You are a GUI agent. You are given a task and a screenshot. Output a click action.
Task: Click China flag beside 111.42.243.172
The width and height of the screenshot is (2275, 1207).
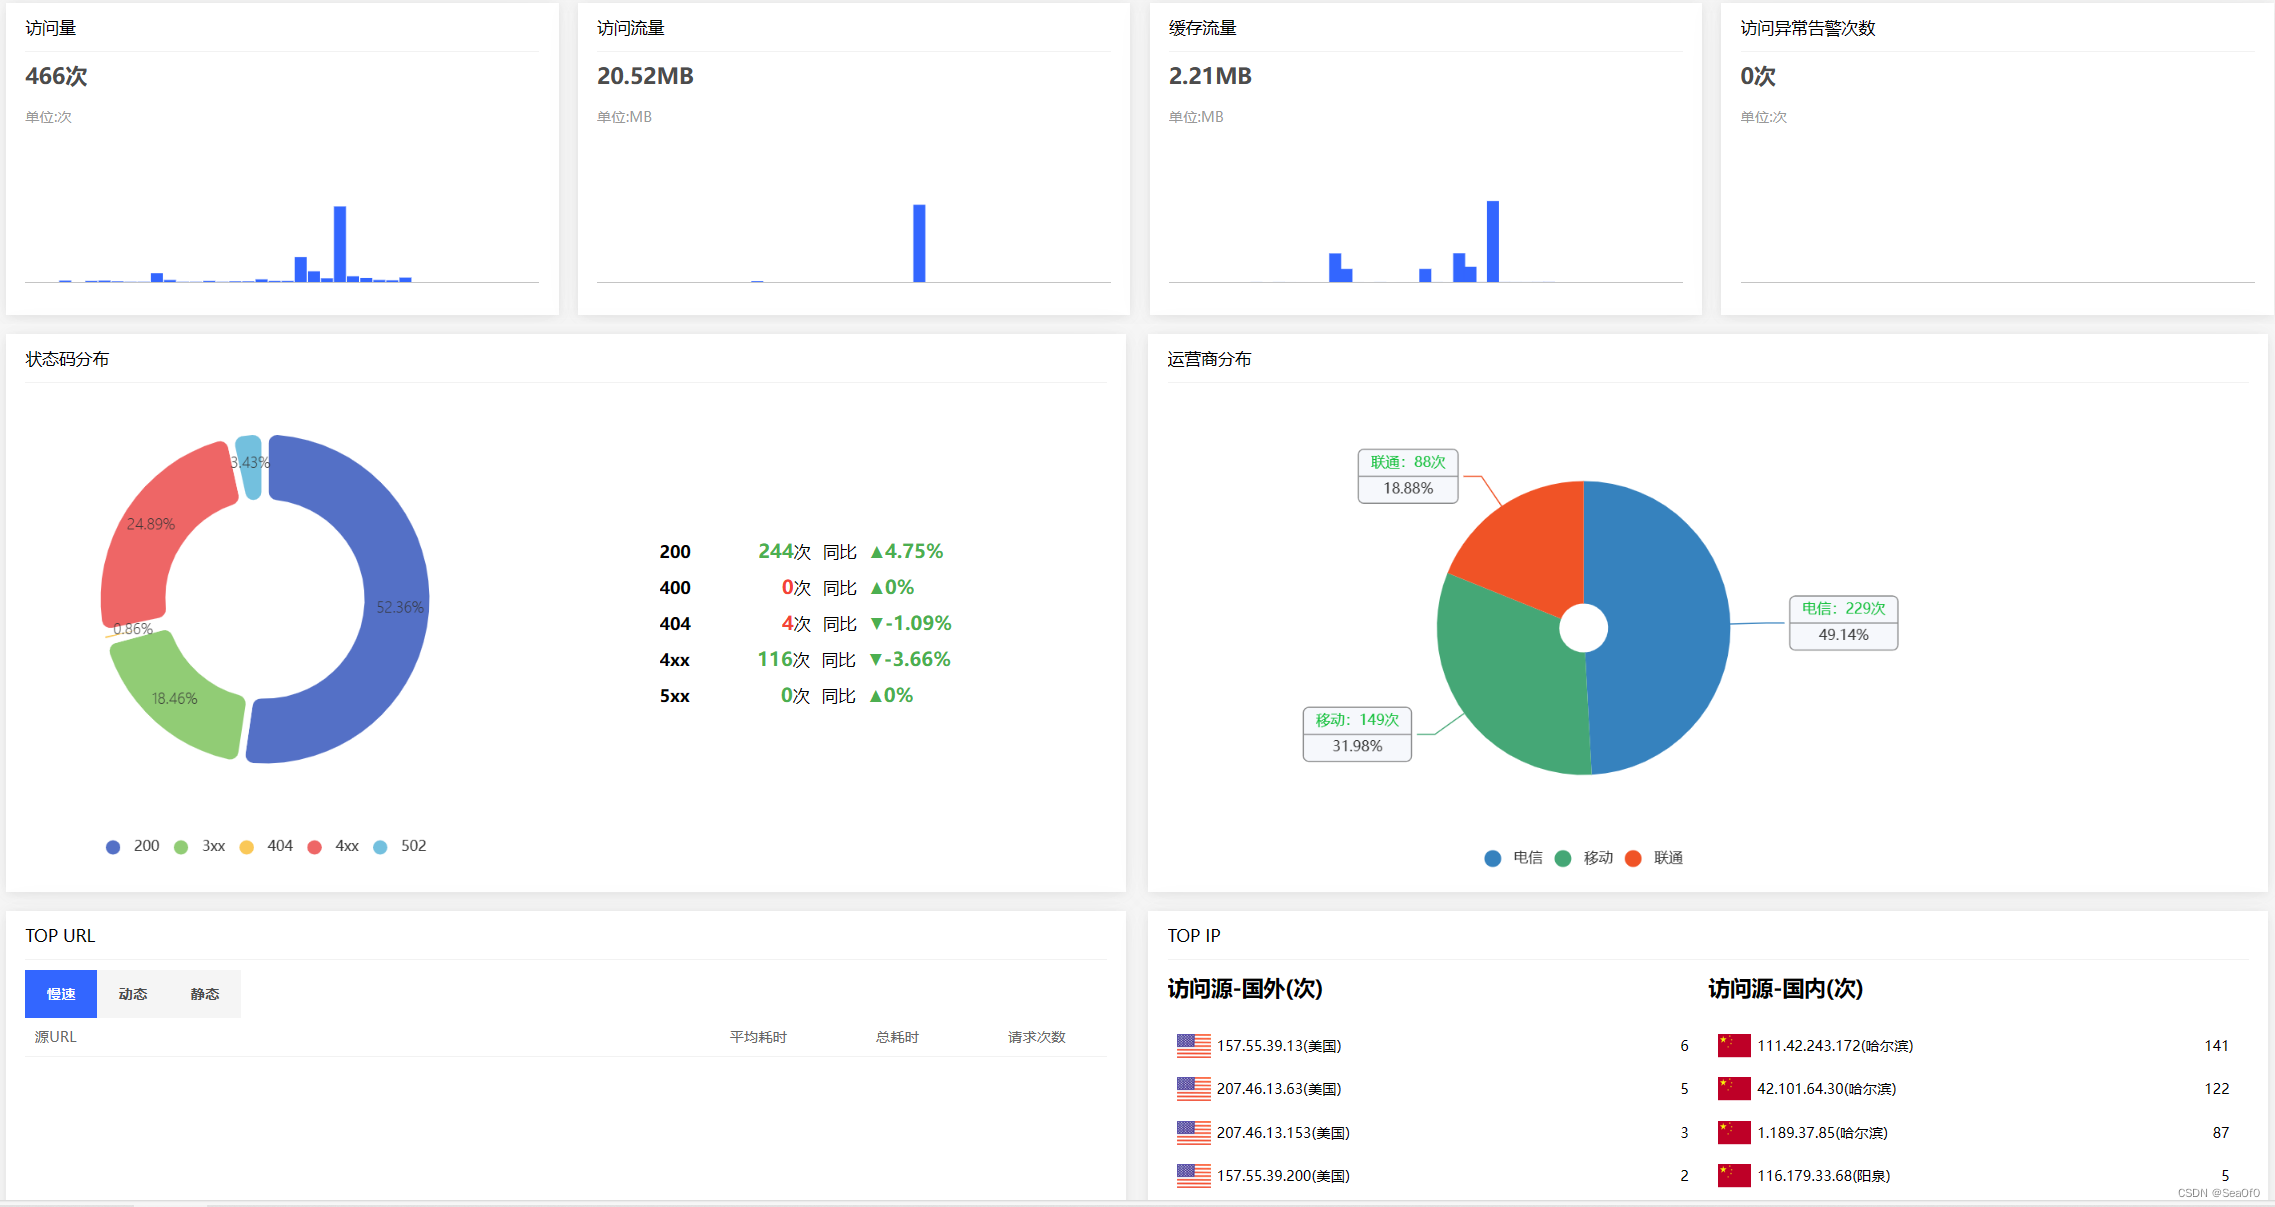click(x=1734, y=1046)
